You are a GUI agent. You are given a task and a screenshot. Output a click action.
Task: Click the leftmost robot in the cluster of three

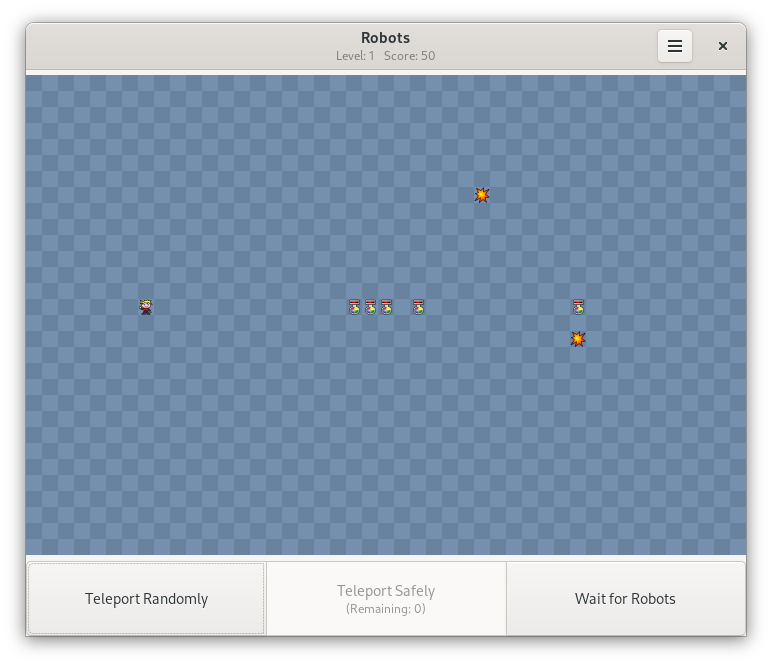(354, 307)
